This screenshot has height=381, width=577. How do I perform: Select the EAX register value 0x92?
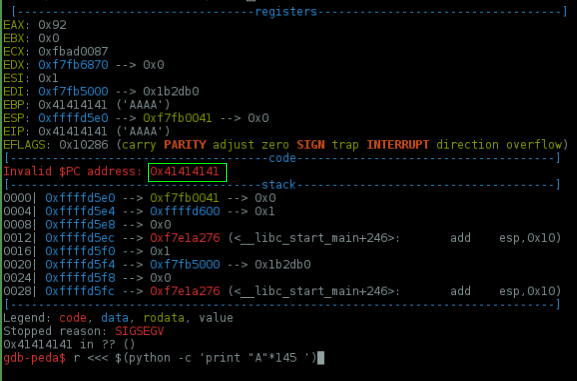click(52, 25)
